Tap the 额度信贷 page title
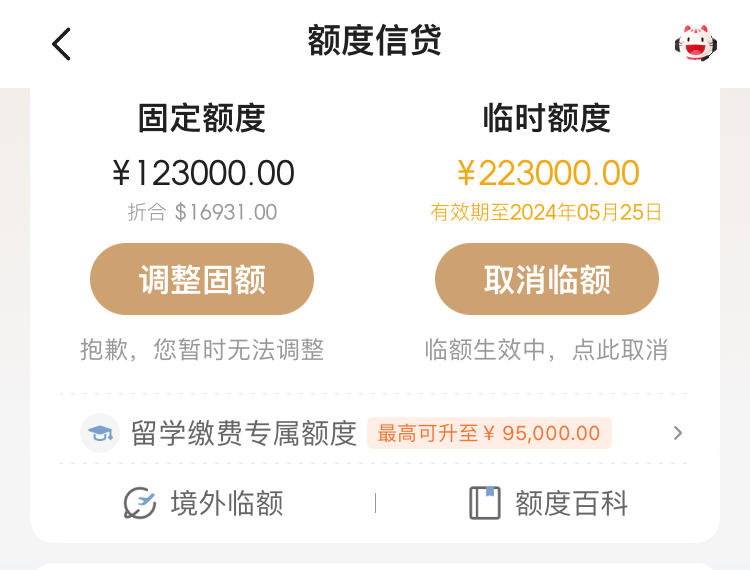The width and height of the screenshot is (750, 570). [x=375, y=41]
